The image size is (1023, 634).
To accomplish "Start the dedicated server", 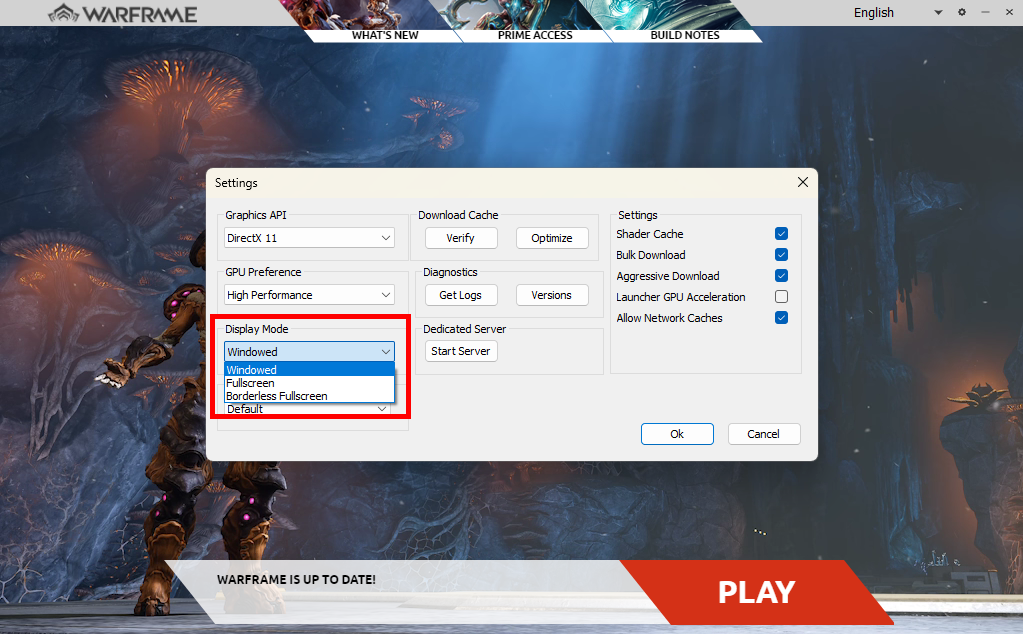I will (461, 351).
